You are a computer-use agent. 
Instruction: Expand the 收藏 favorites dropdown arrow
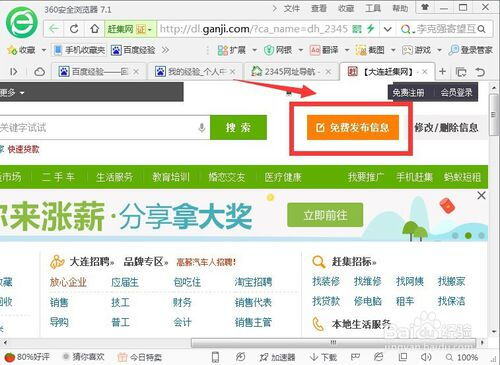(44, 50)
